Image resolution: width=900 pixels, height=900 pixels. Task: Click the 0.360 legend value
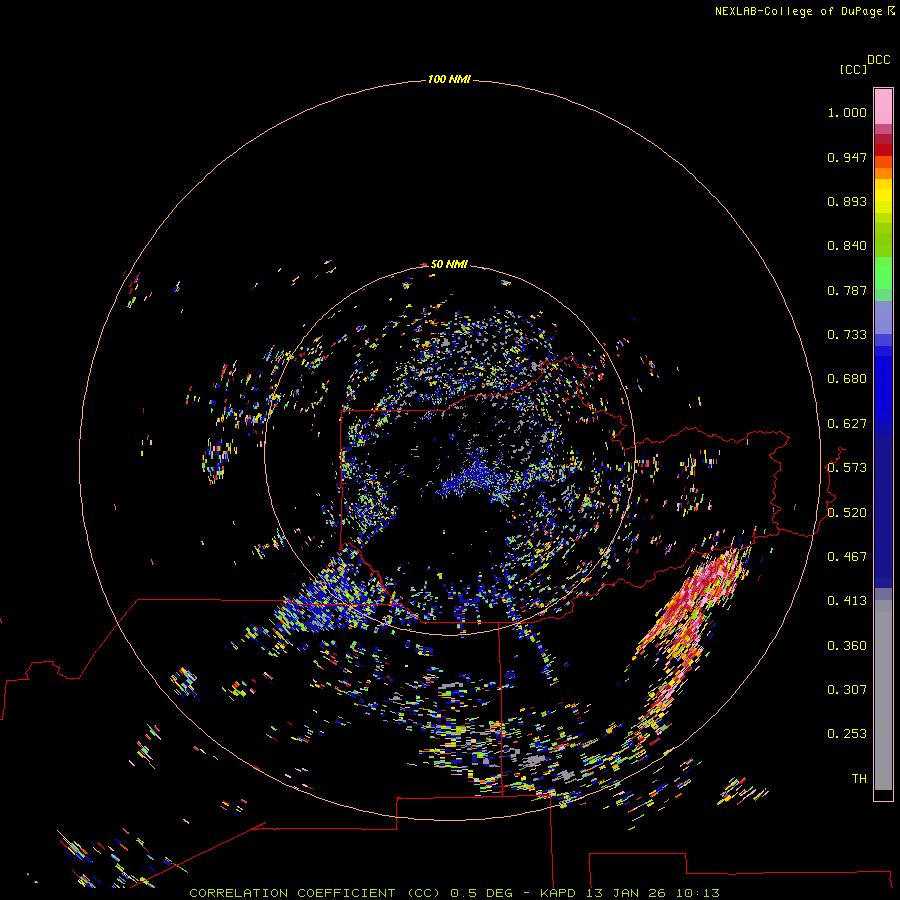pos(847,646)
